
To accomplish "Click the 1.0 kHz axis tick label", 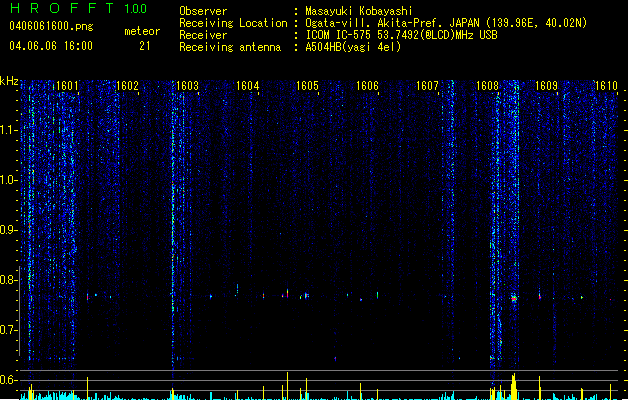I will (8, 180).
